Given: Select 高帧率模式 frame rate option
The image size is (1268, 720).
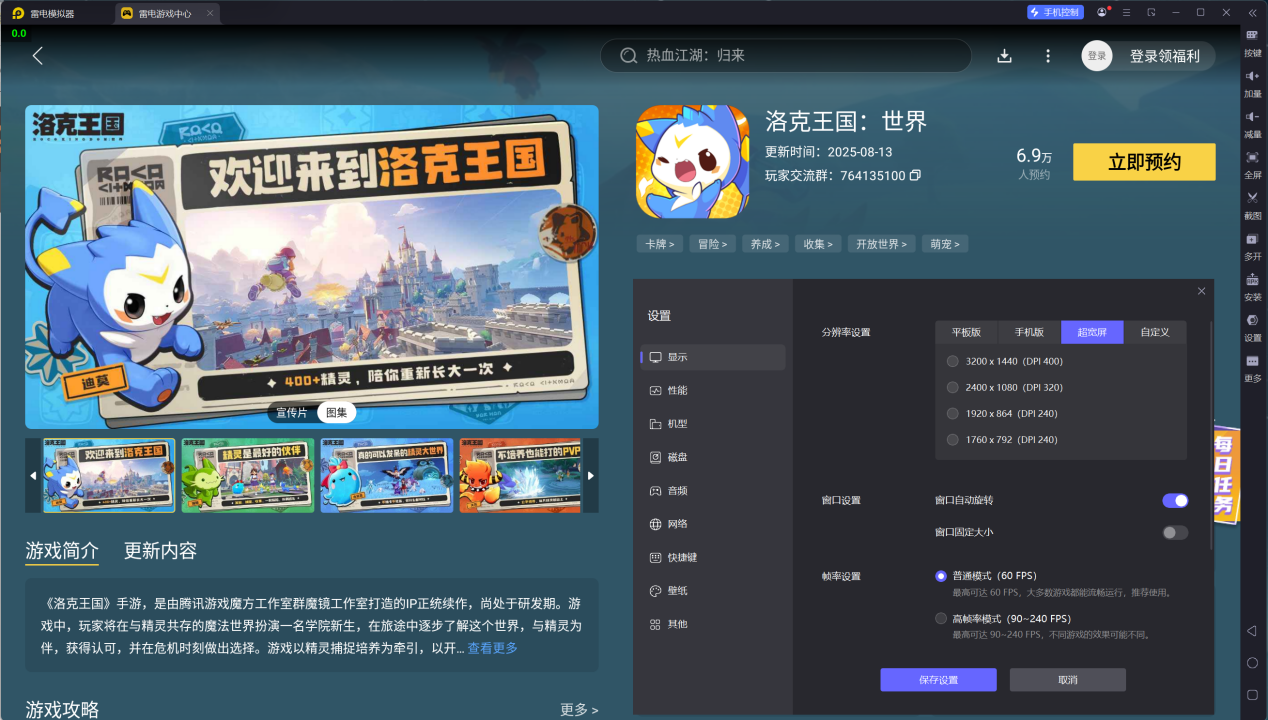Looking at the screenshot, I should click(x=940, y=618).
